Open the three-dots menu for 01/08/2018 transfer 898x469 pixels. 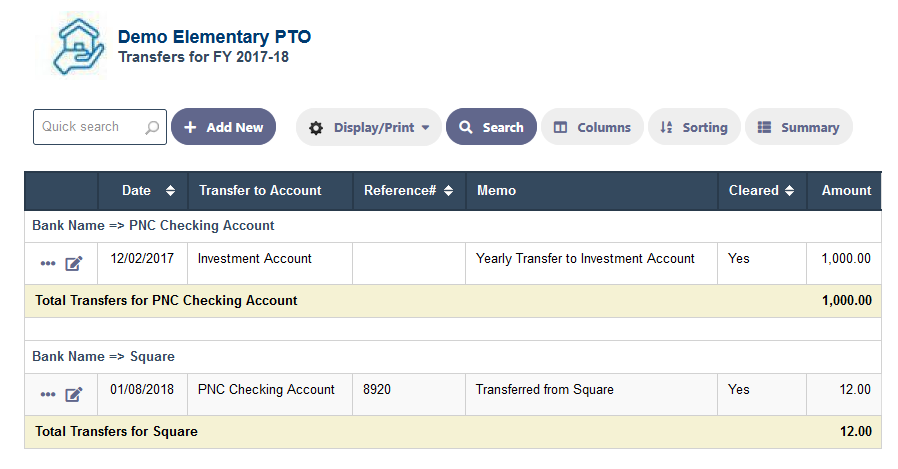[48, 395]
